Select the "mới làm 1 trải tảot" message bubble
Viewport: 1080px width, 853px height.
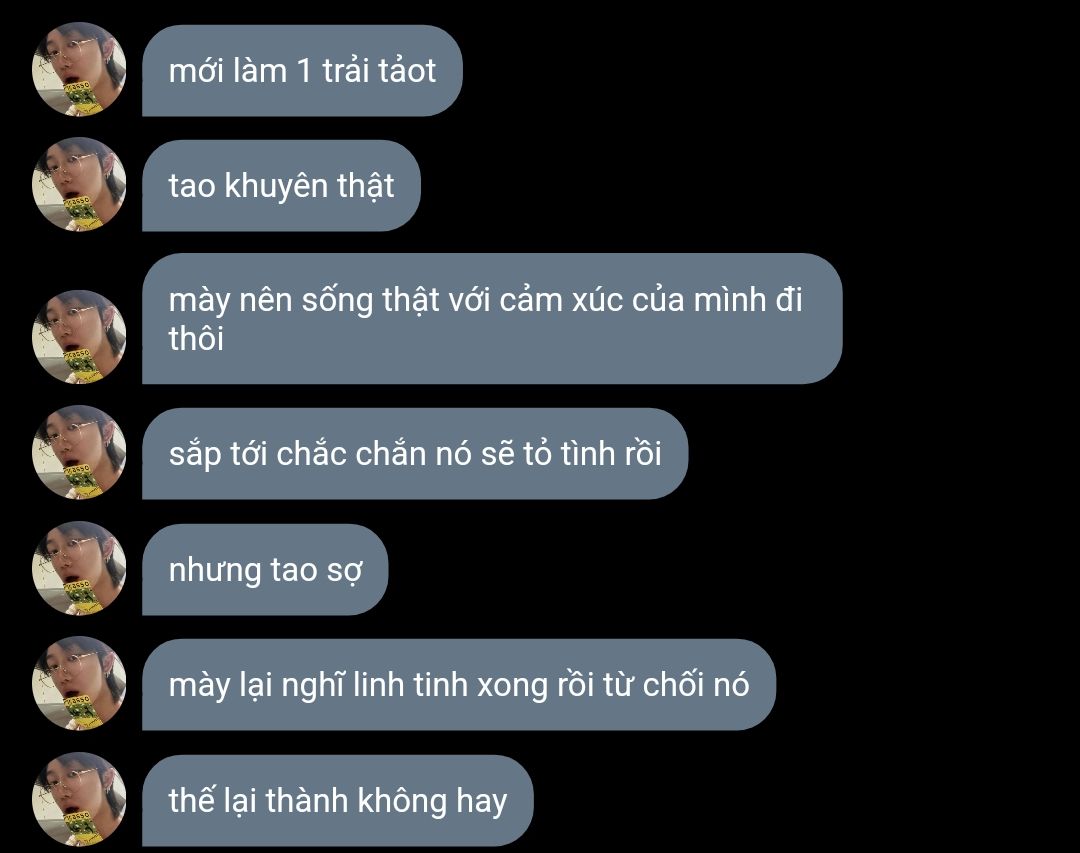click(x=302, y=71)
